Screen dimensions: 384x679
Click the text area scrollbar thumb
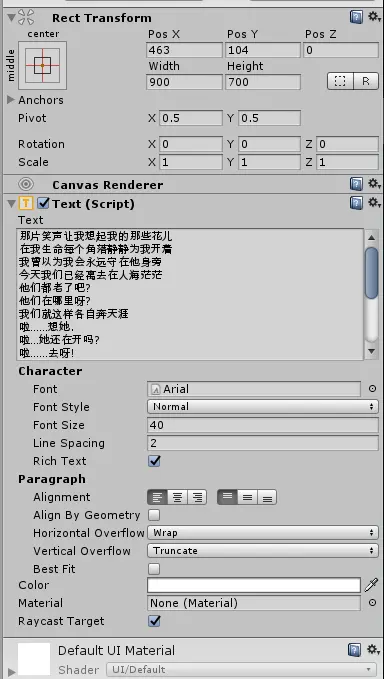(371, 273)
